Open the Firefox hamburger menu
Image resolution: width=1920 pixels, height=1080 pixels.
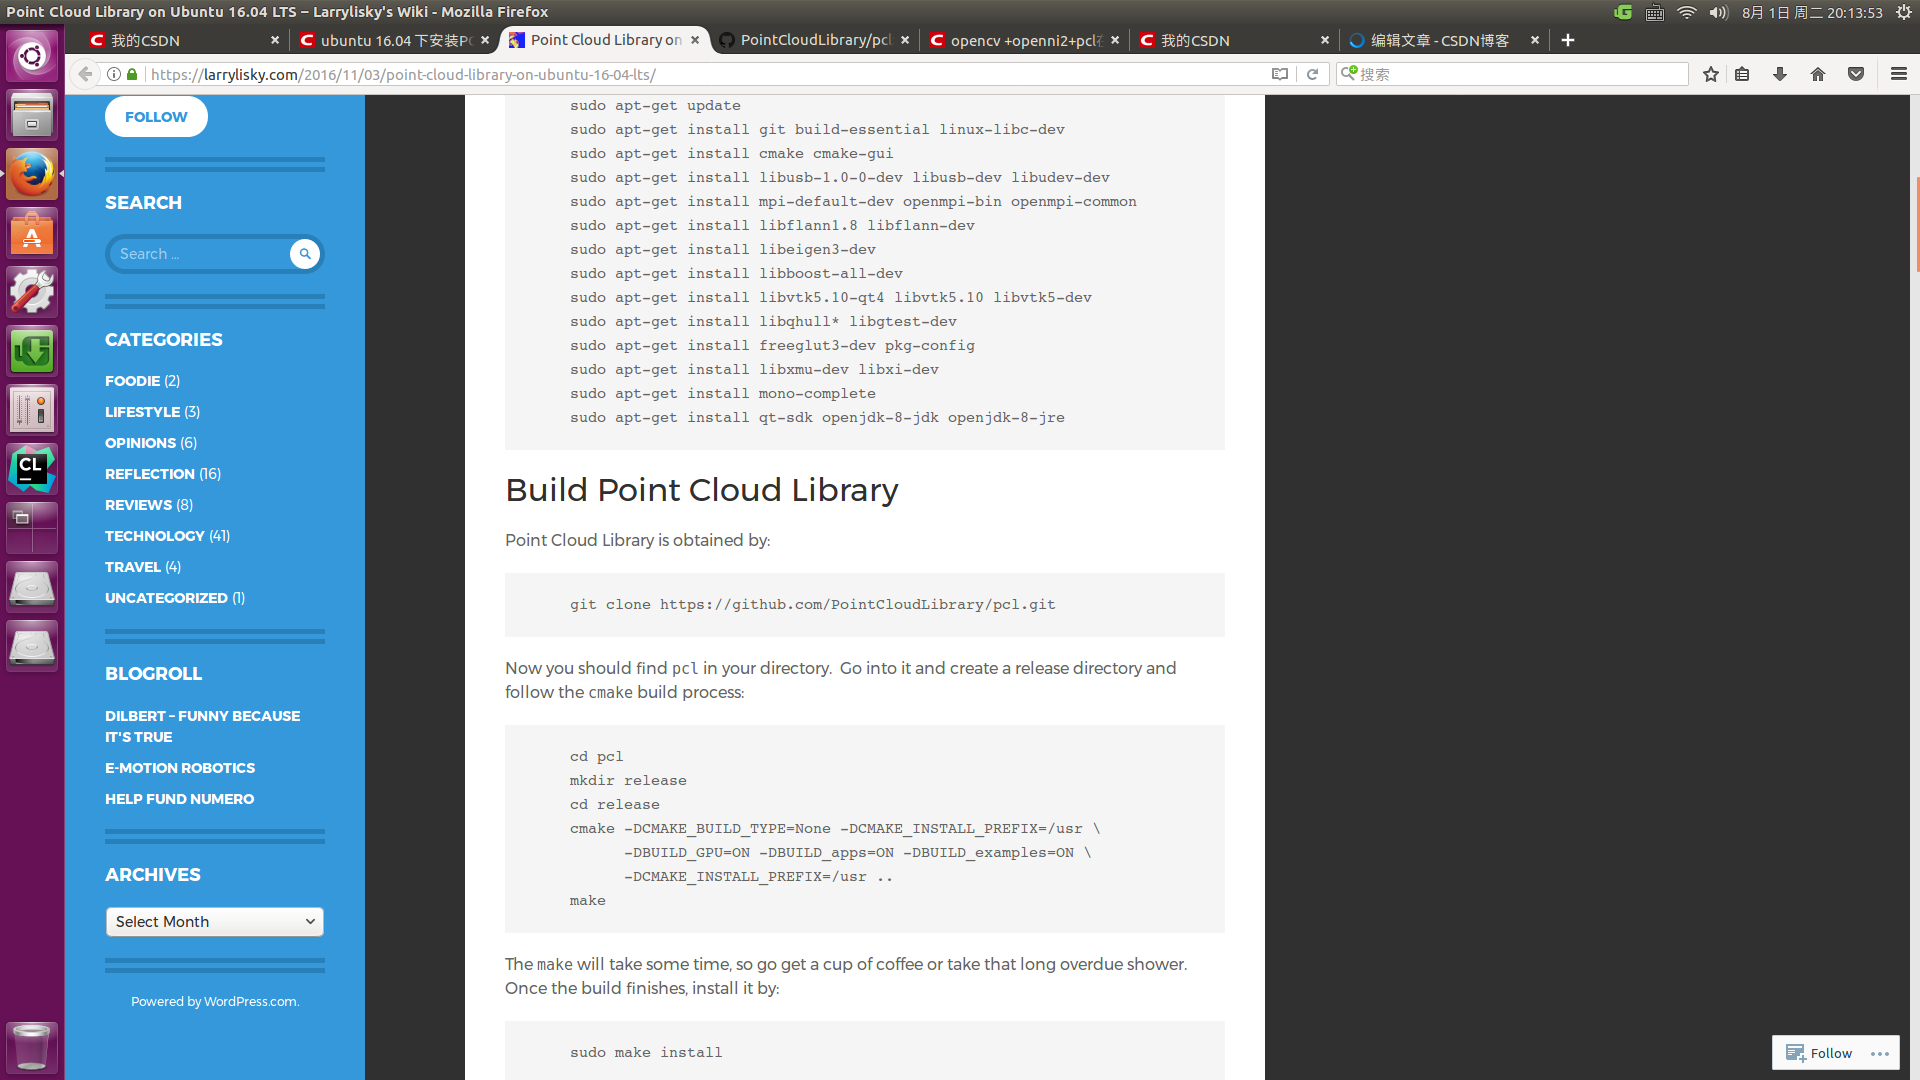click(x=1898, y=74)
